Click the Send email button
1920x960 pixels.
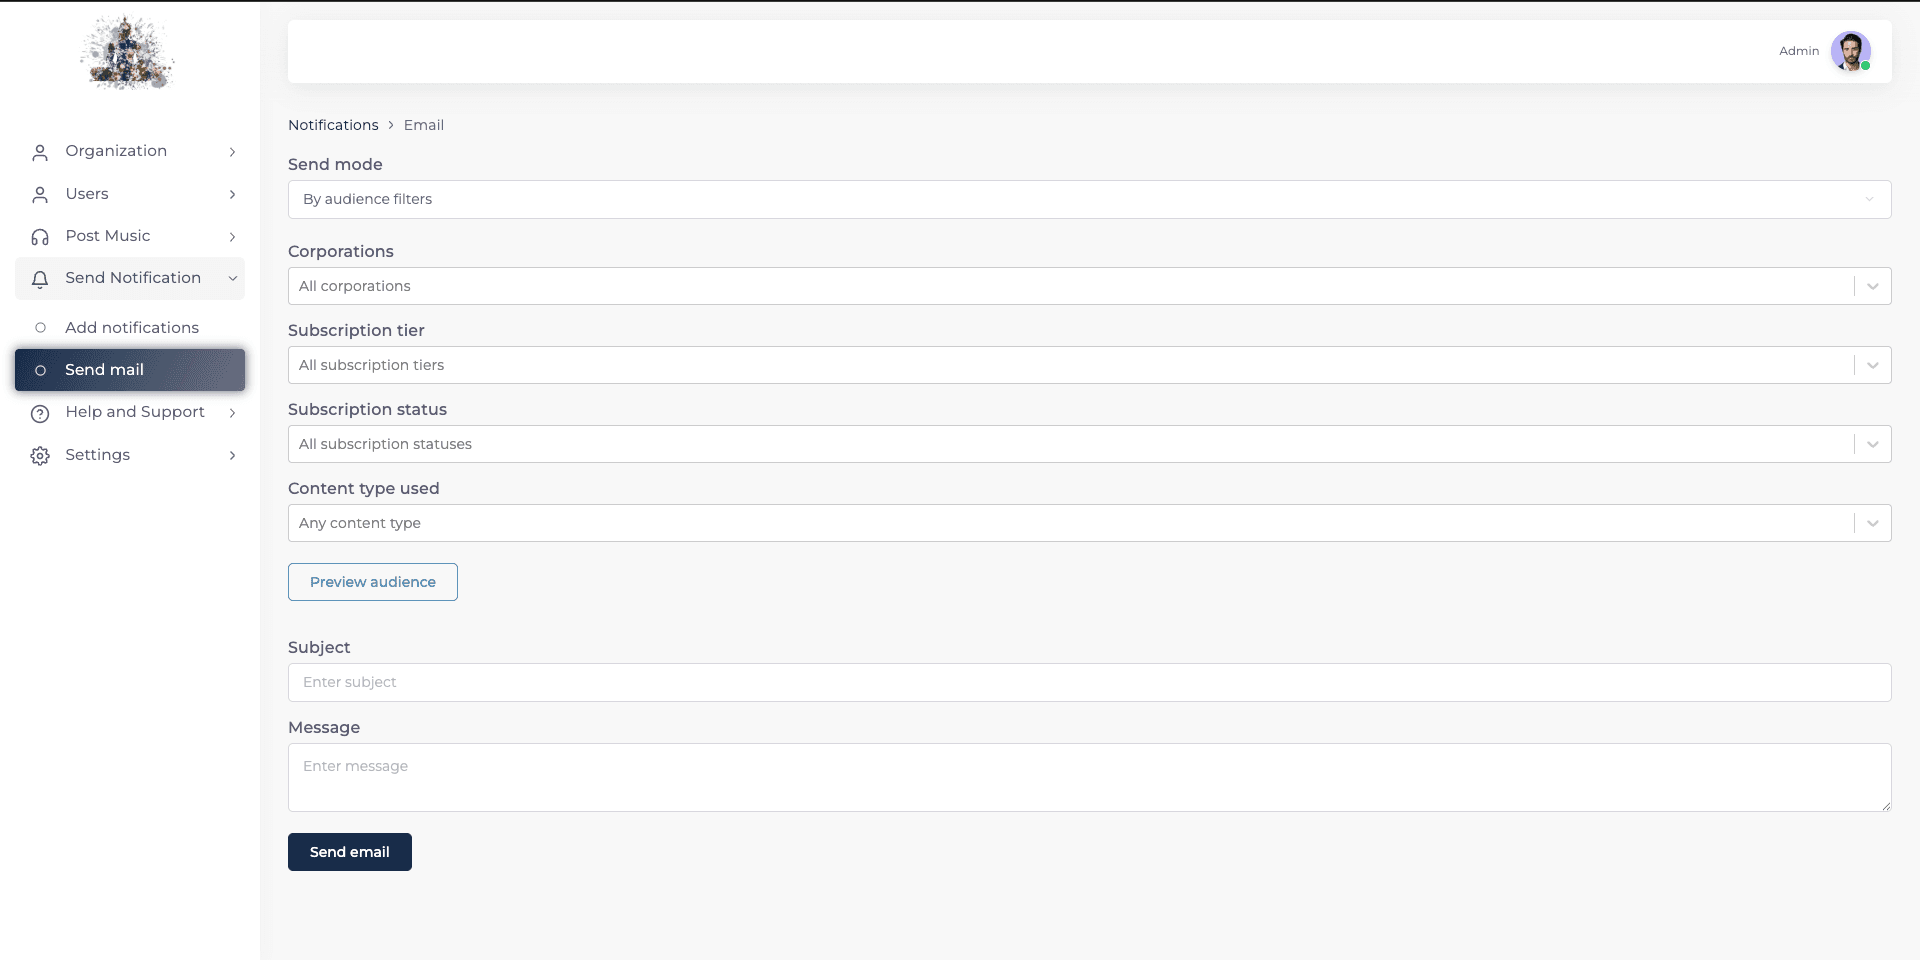[350, 852]
